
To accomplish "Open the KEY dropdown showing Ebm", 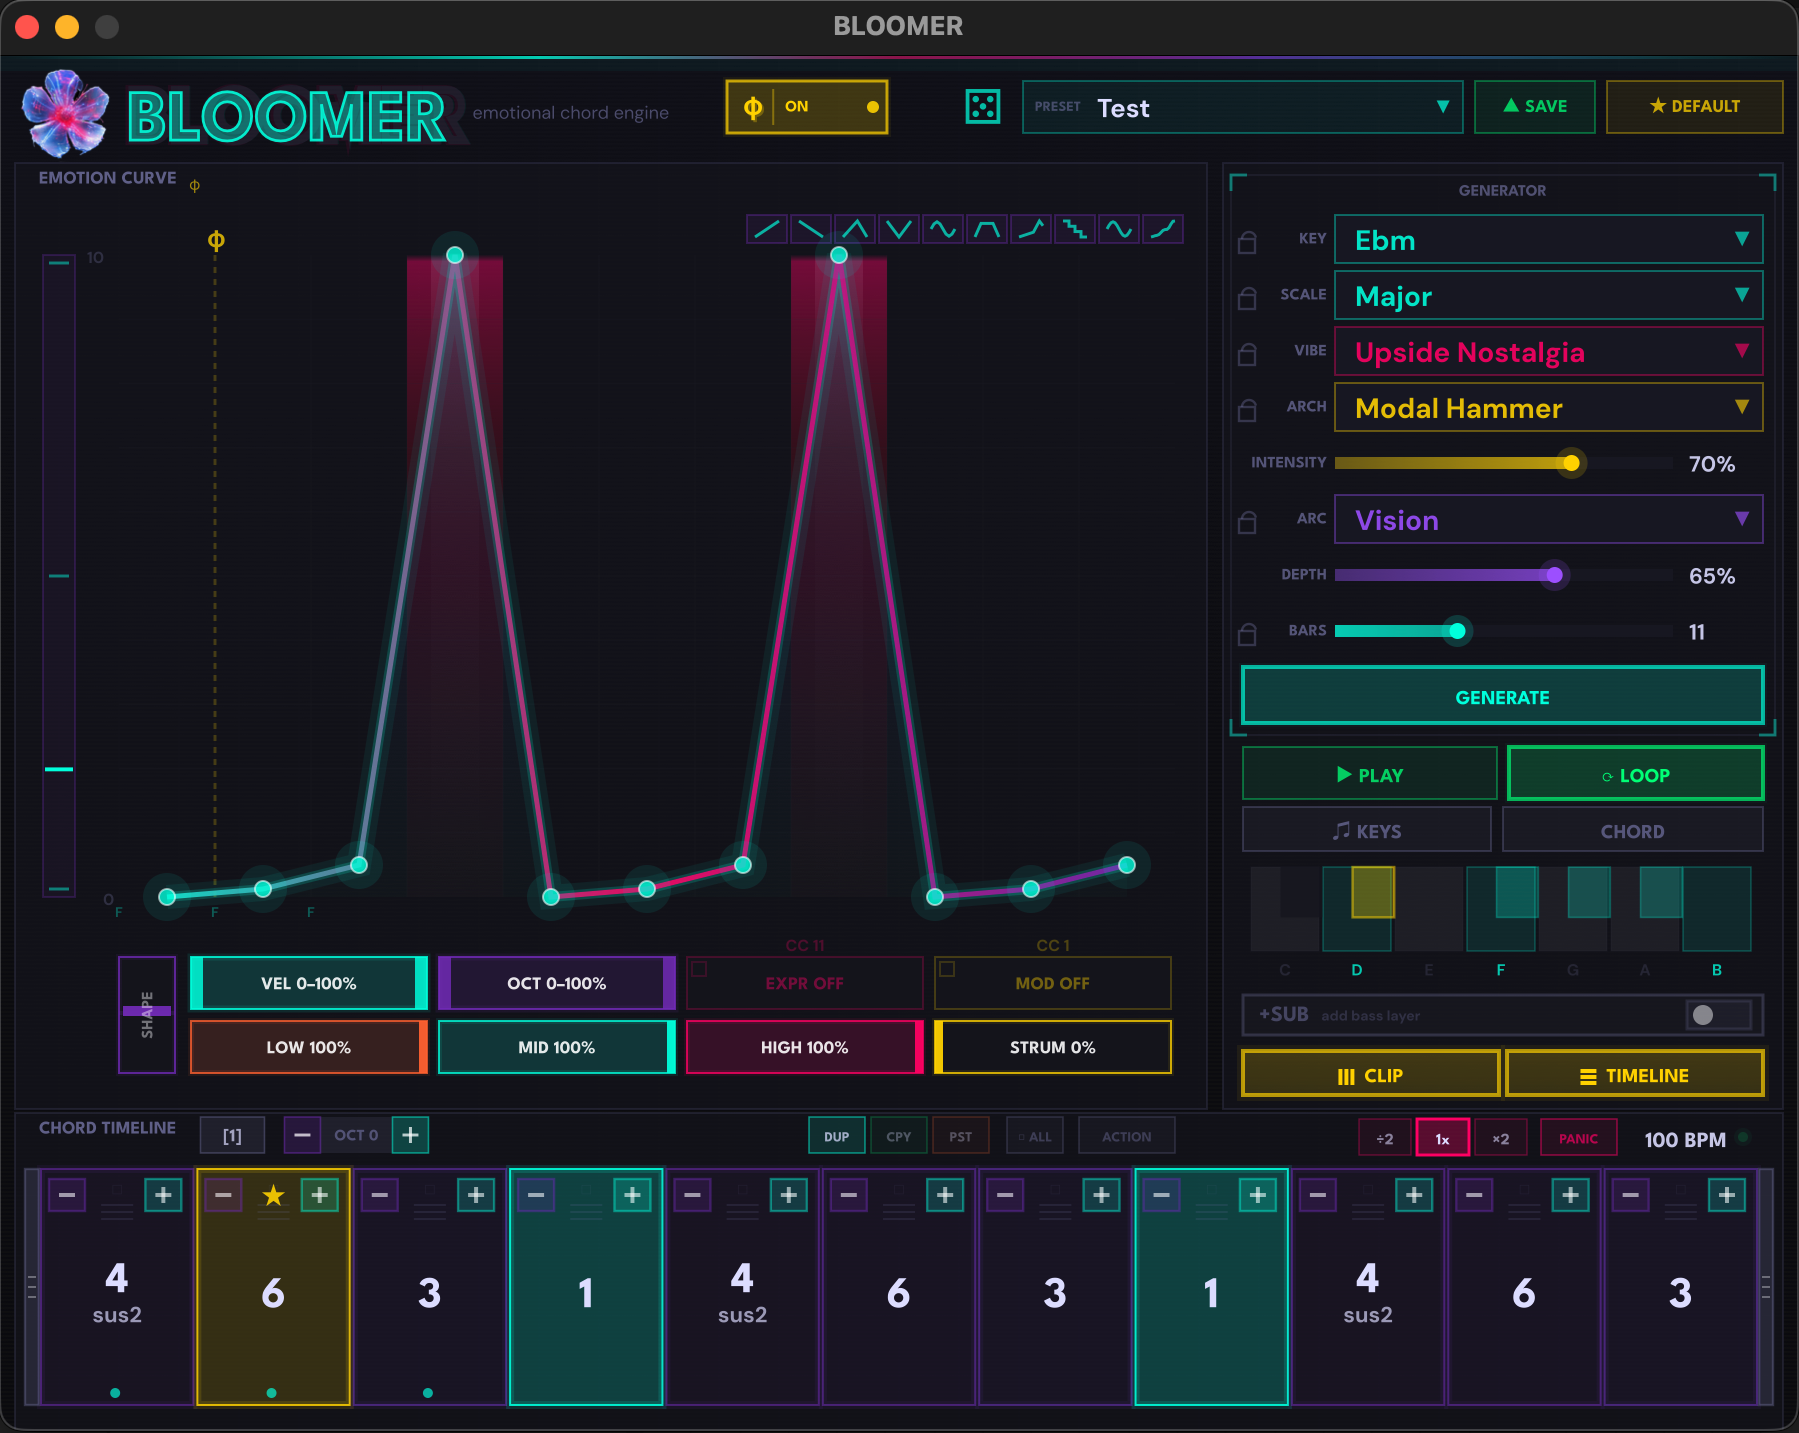I will tap(1547, 240).
